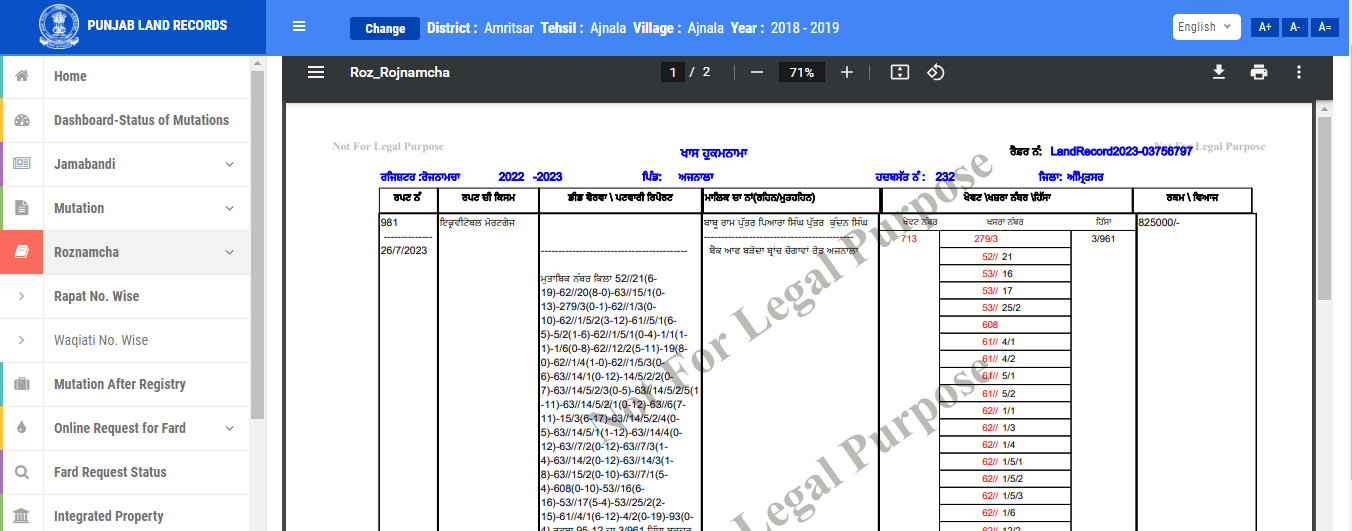Open Fard Request Status item
1352x531 pixels.
124,472
